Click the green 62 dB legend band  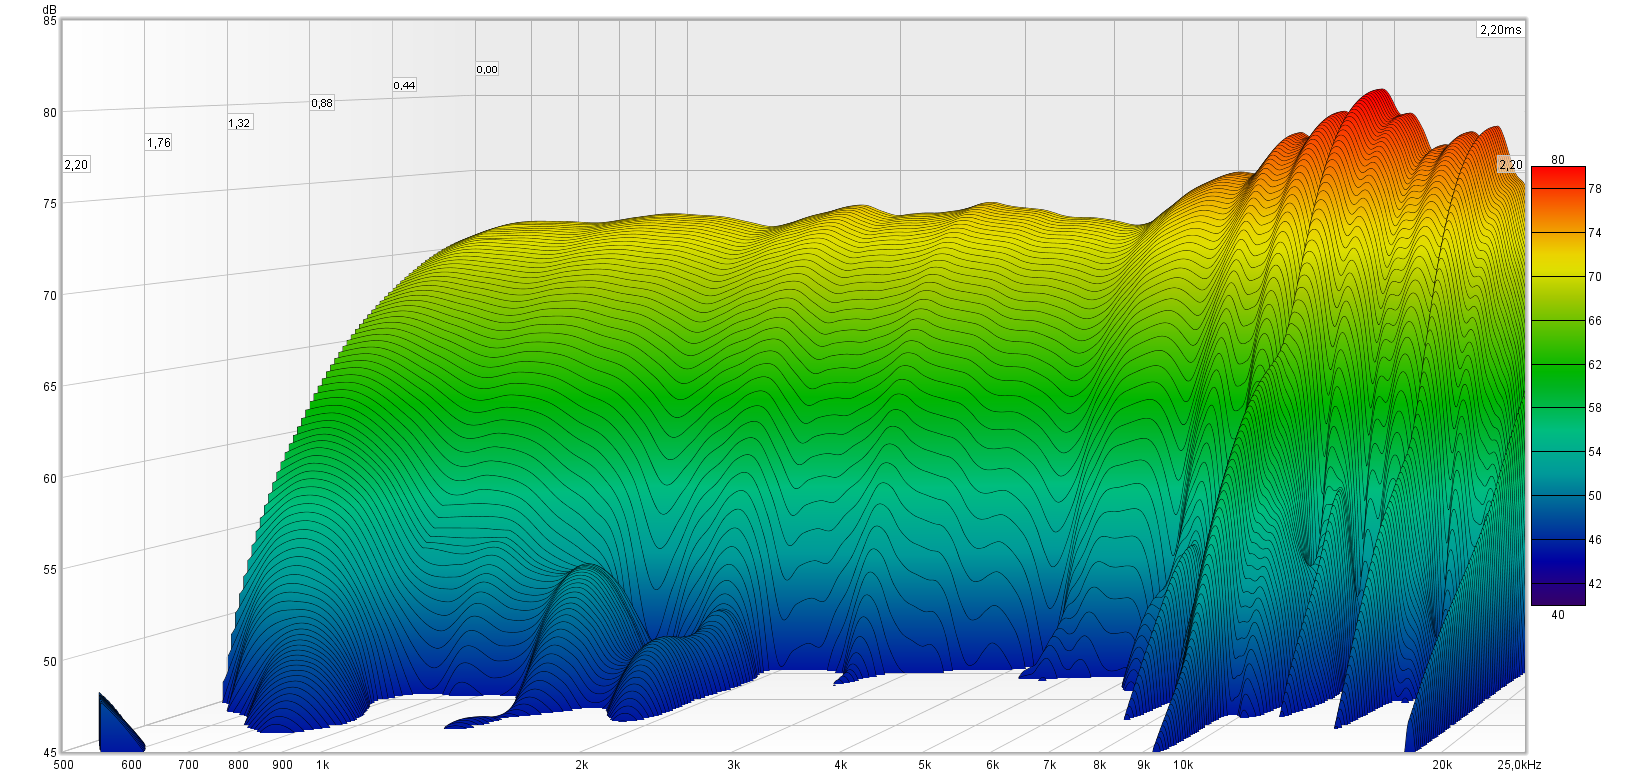pyautogui.click(x=1557, y=365)
